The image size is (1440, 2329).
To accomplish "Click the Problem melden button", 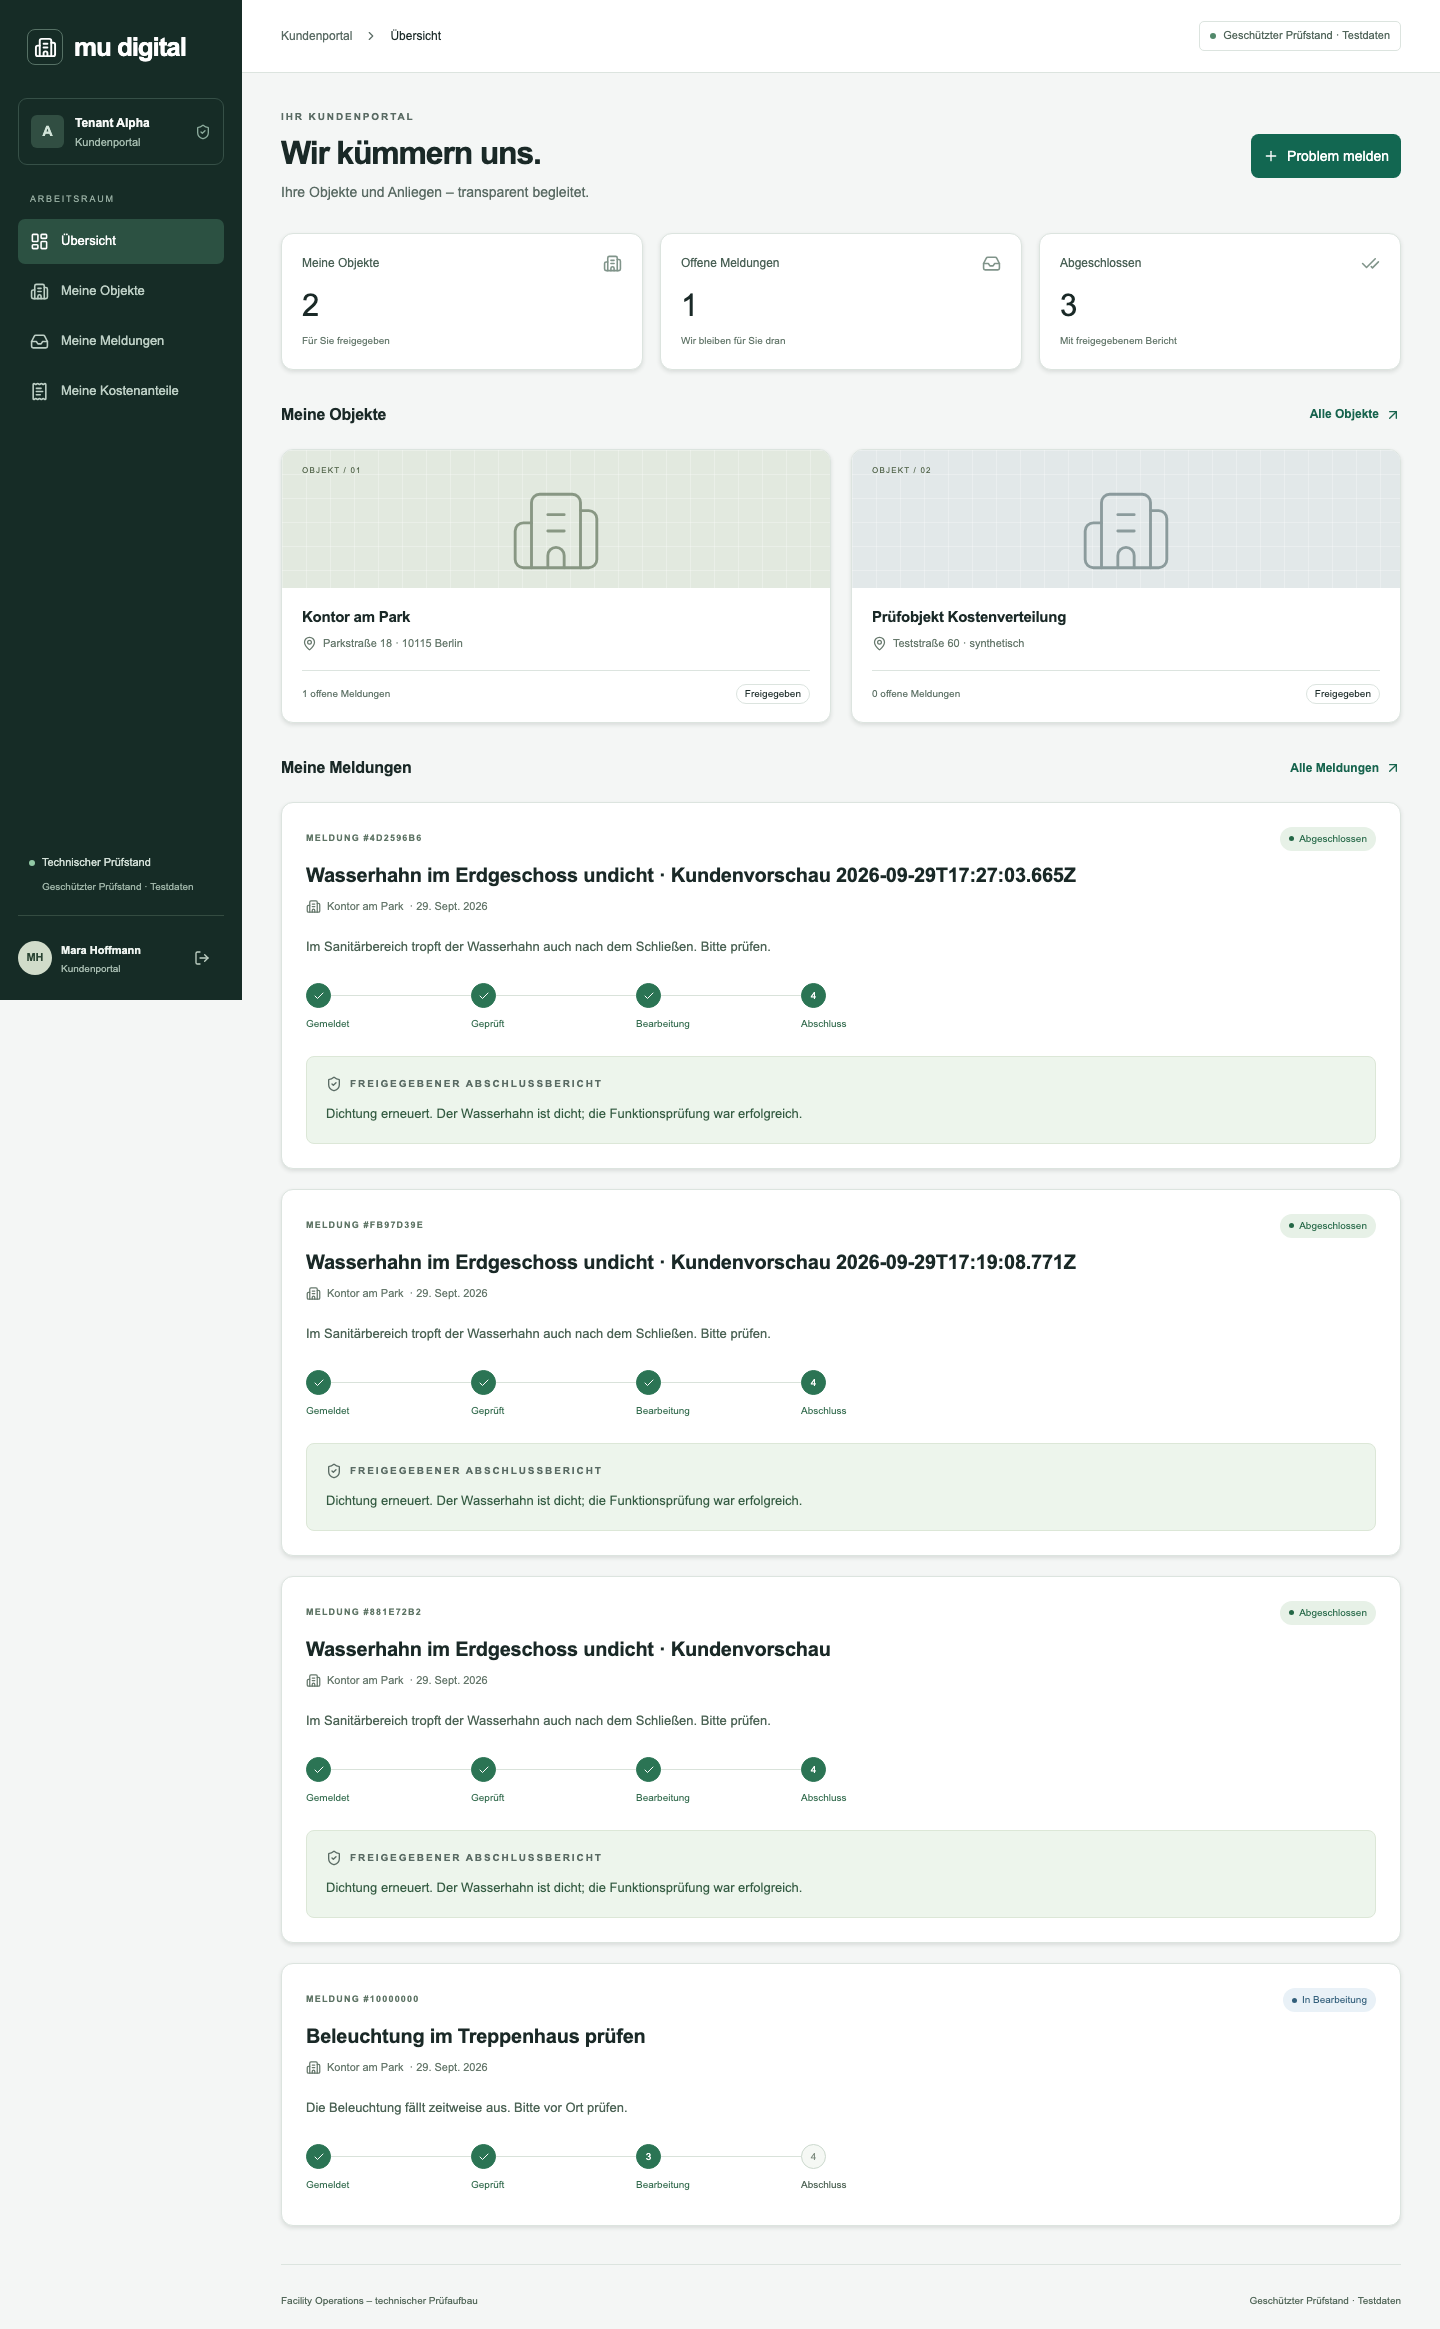I will (x=1325, y=156).
